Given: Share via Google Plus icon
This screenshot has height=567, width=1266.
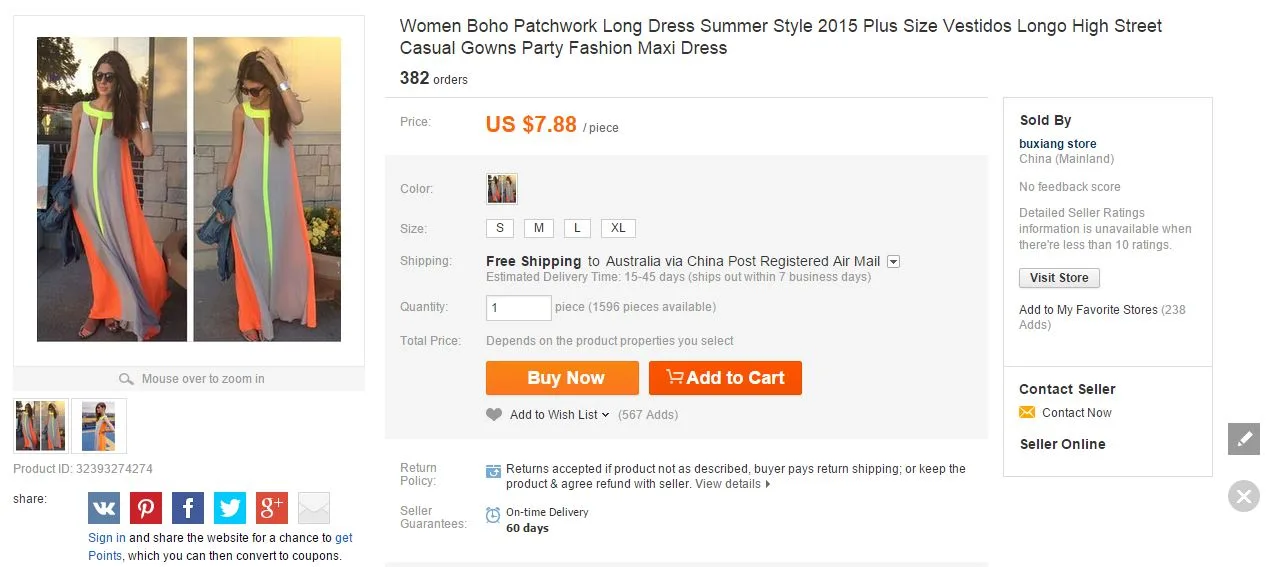Looking at the screenshot, I should click(x=272, y=508).
